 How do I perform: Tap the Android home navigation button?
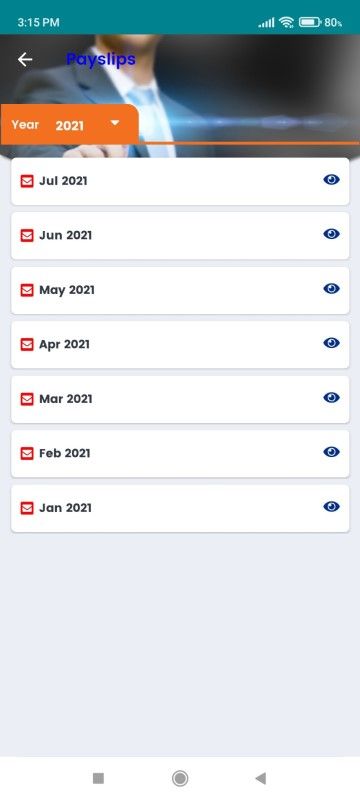pyautogui.click(x=180, y=778)
